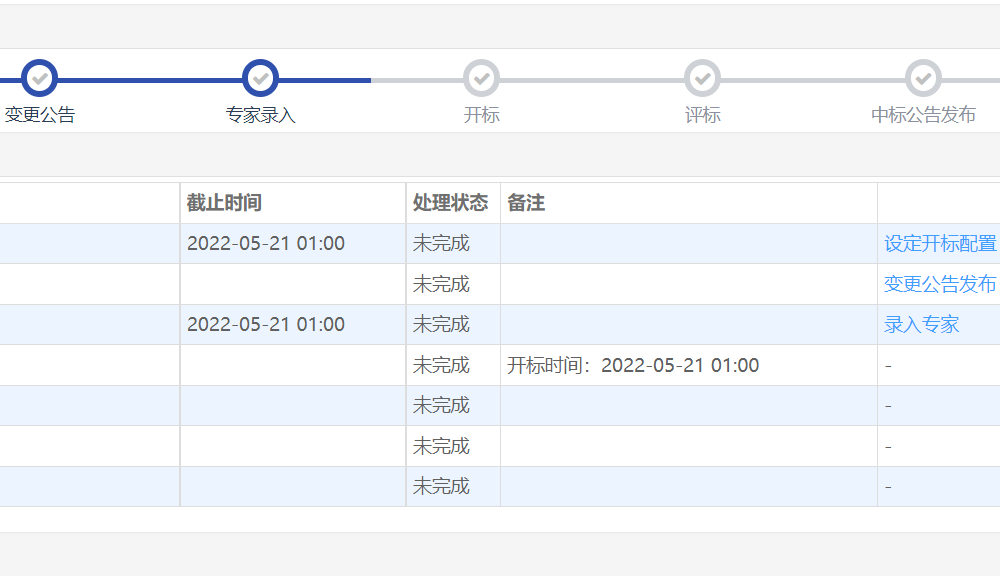Click the 处理状态 column header
The height and width of the screenshot is (576, 1000).
[450, 203]
